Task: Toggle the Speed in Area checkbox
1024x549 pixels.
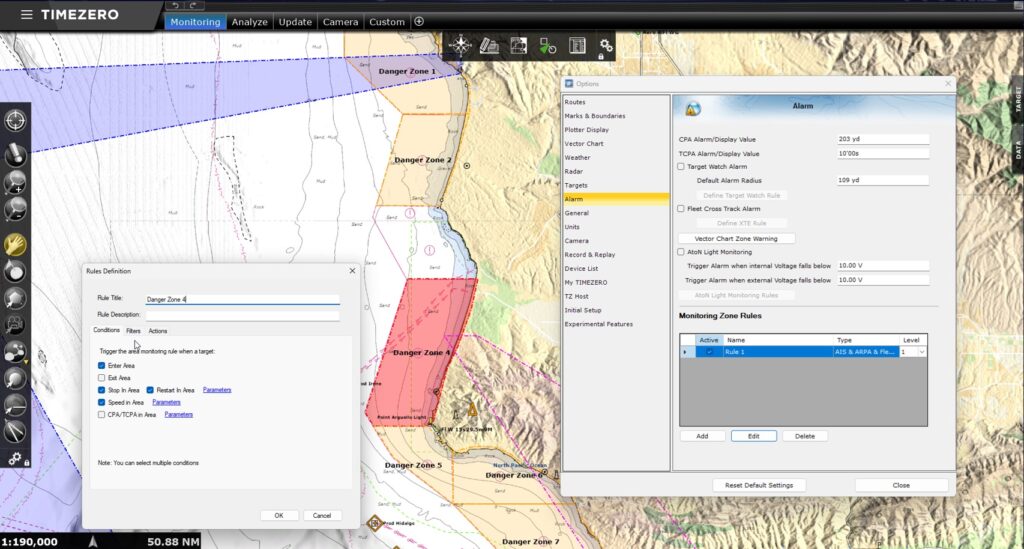Action: tap(101, 402)
